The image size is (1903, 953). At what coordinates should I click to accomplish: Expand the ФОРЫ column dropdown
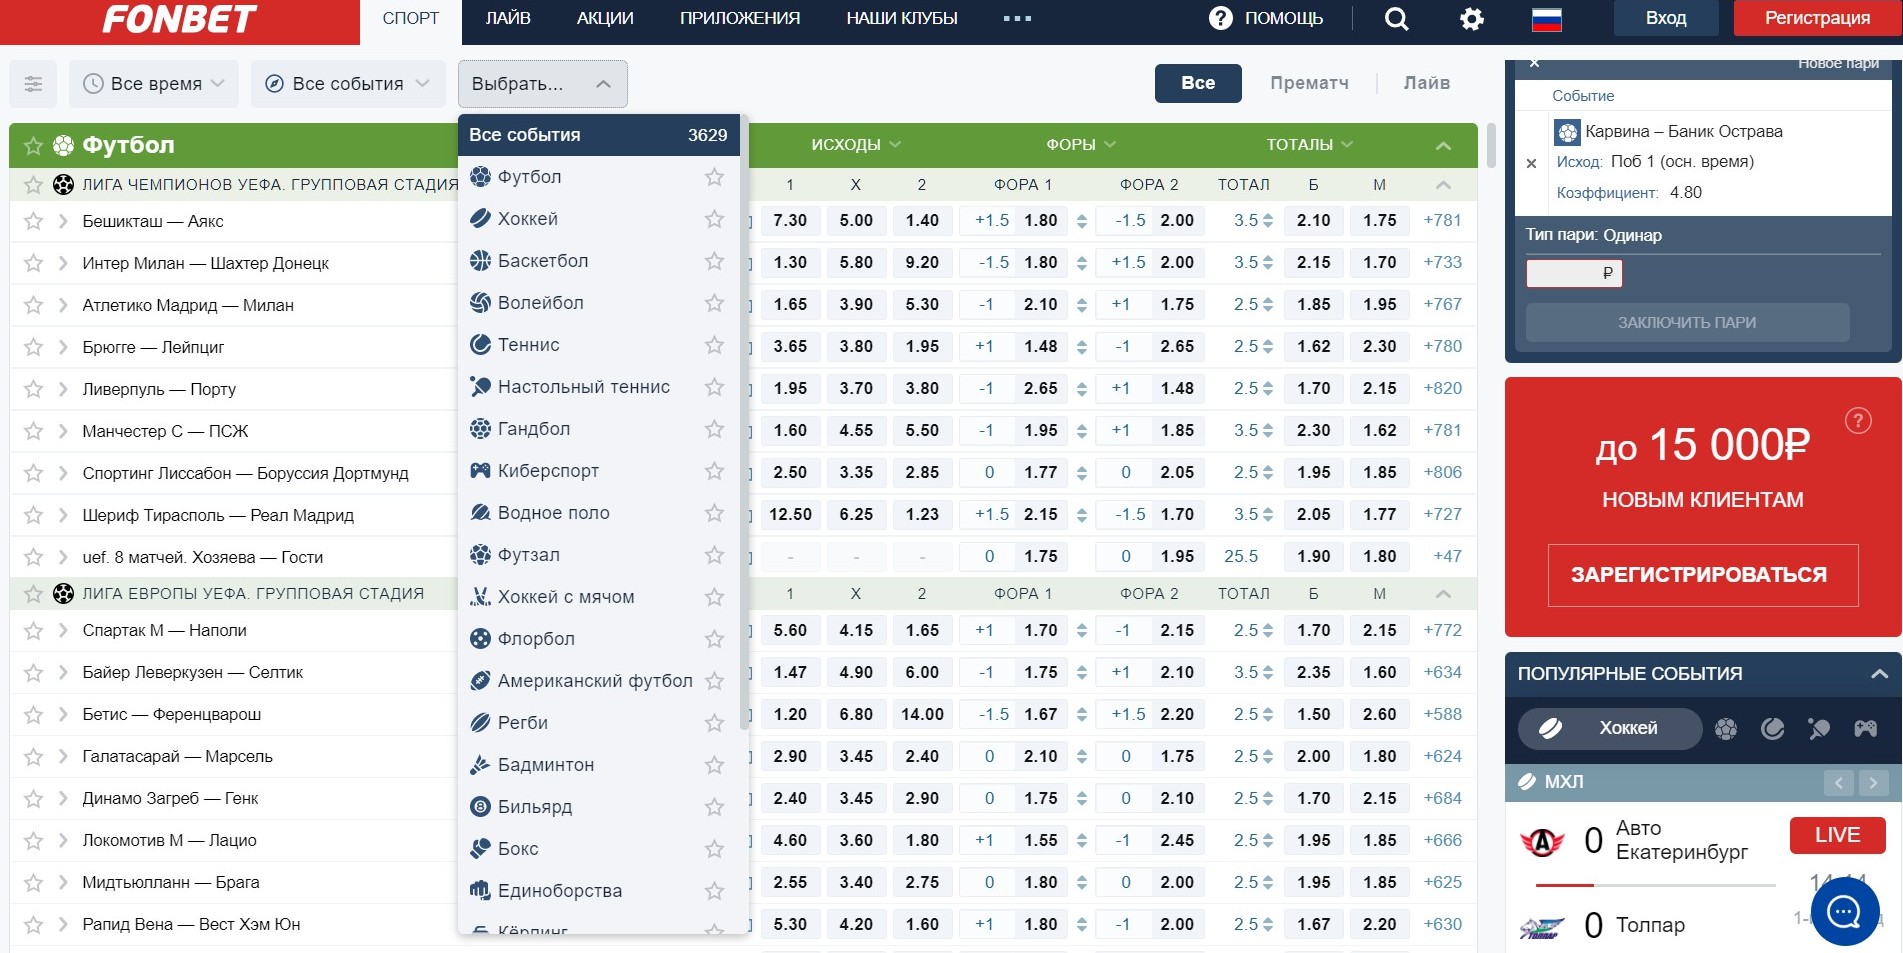pyautogui.click(x=1081, y=145)
